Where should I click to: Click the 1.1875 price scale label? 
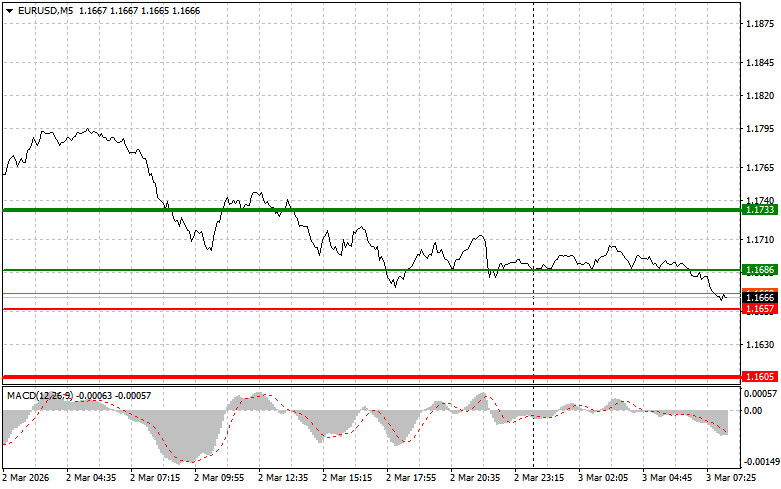click(760, 24)
